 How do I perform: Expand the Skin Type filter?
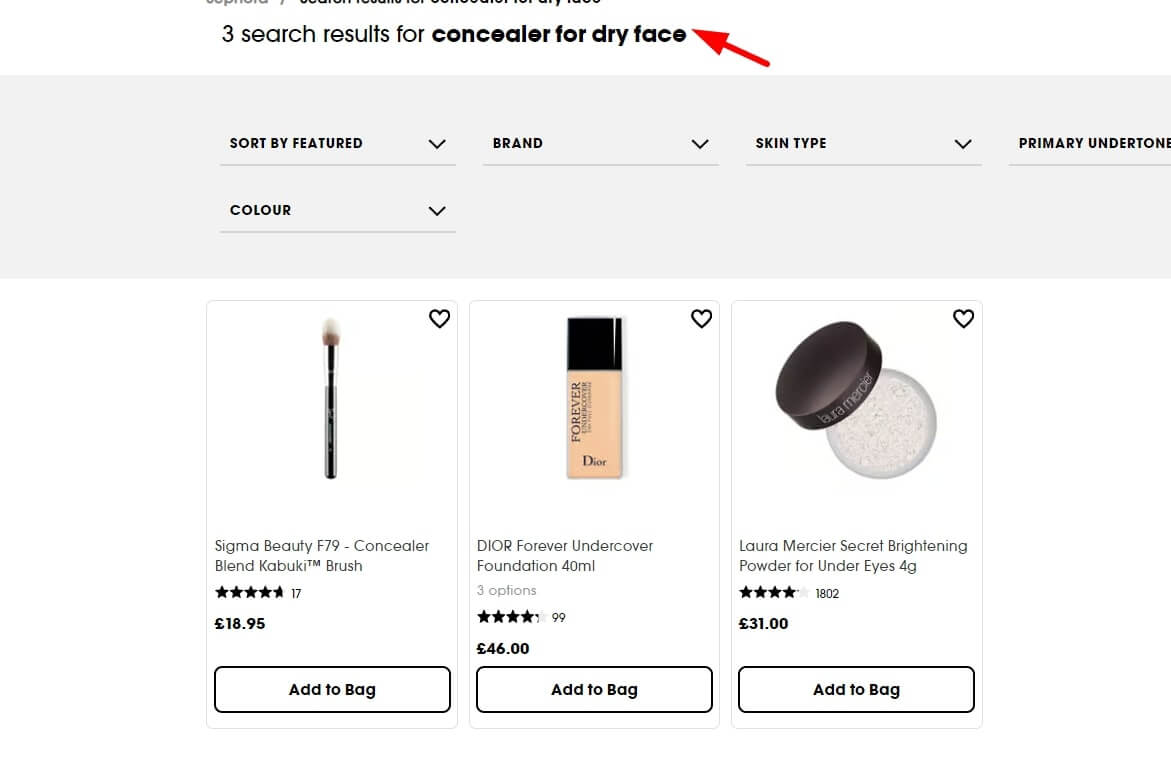863,144
